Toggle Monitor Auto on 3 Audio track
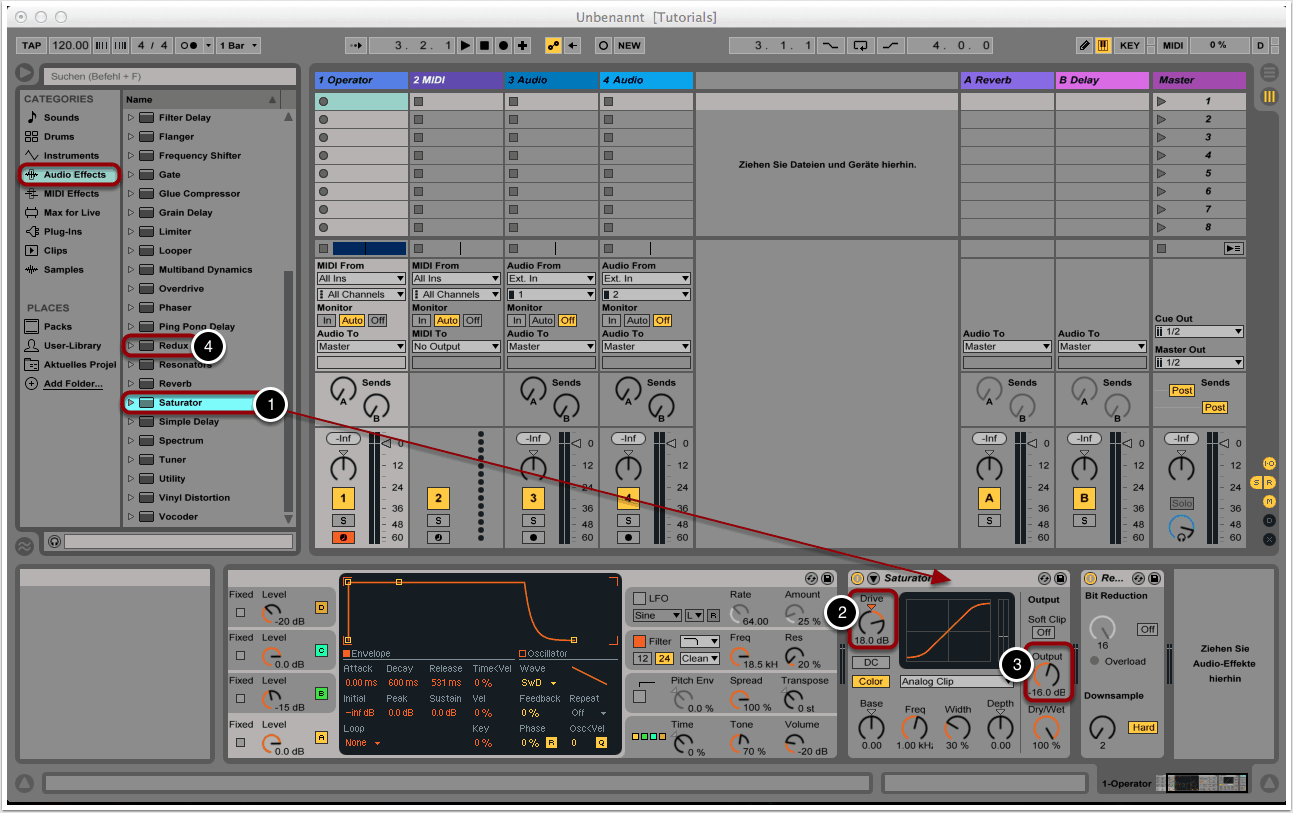Viewport: 1293px width, 813px height. coord(541,320)
